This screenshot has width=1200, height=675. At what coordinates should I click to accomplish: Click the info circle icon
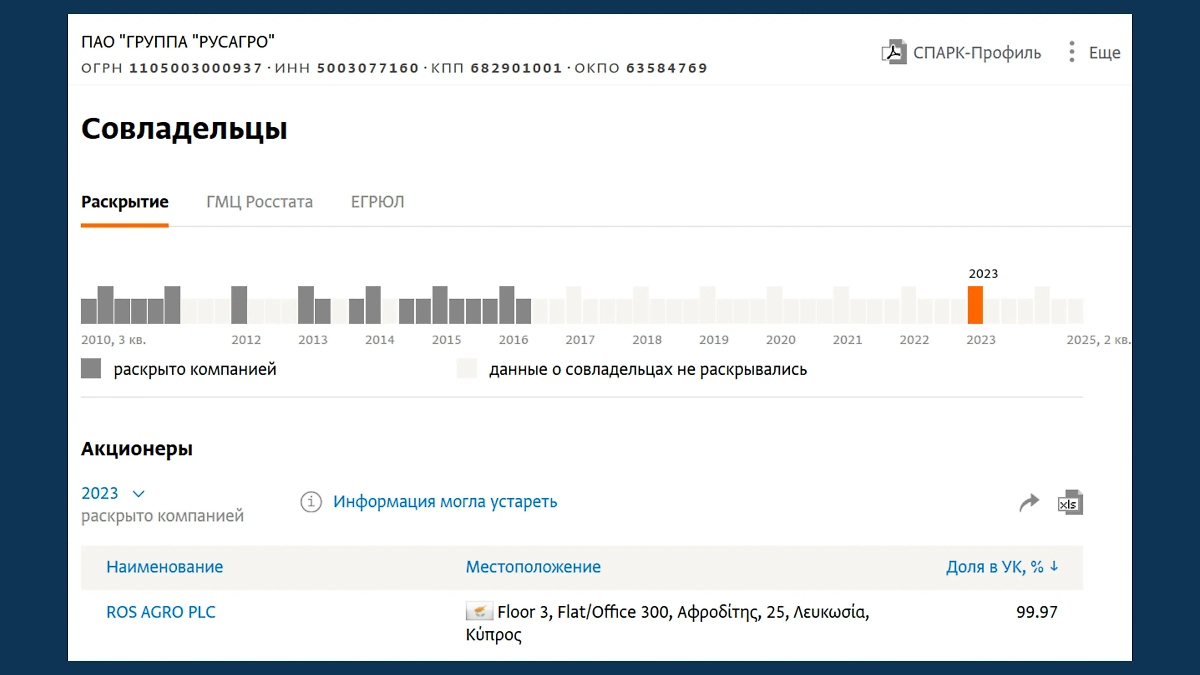[x=311, y=502]
